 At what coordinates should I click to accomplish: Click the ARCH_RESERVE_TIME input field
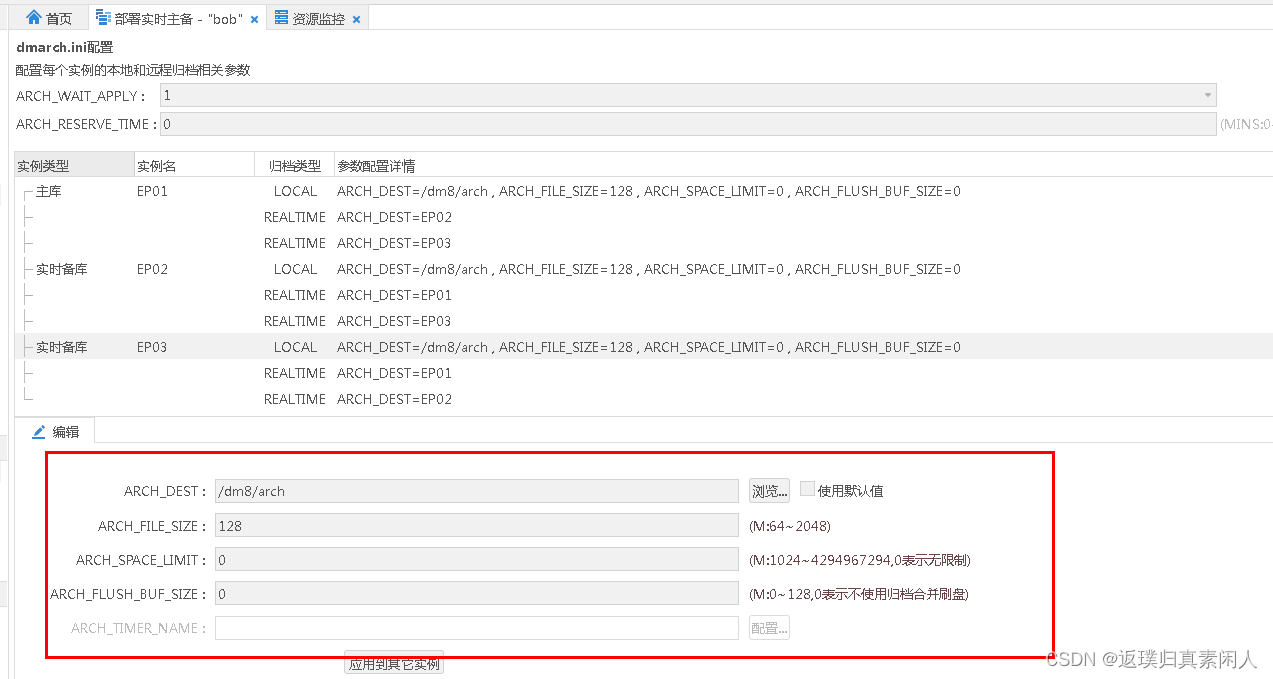coord(688,124)
